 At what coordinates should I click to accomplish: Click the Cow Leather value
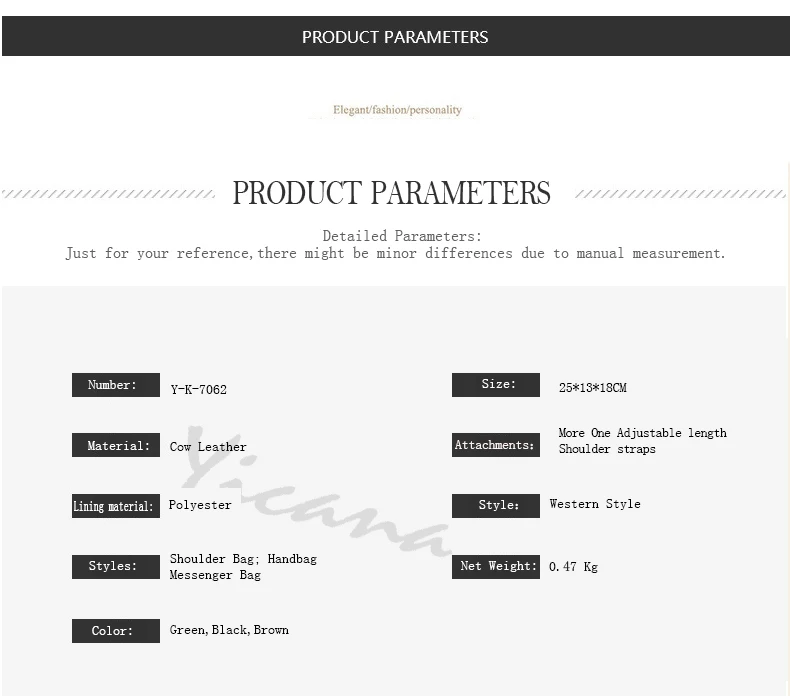208,447
